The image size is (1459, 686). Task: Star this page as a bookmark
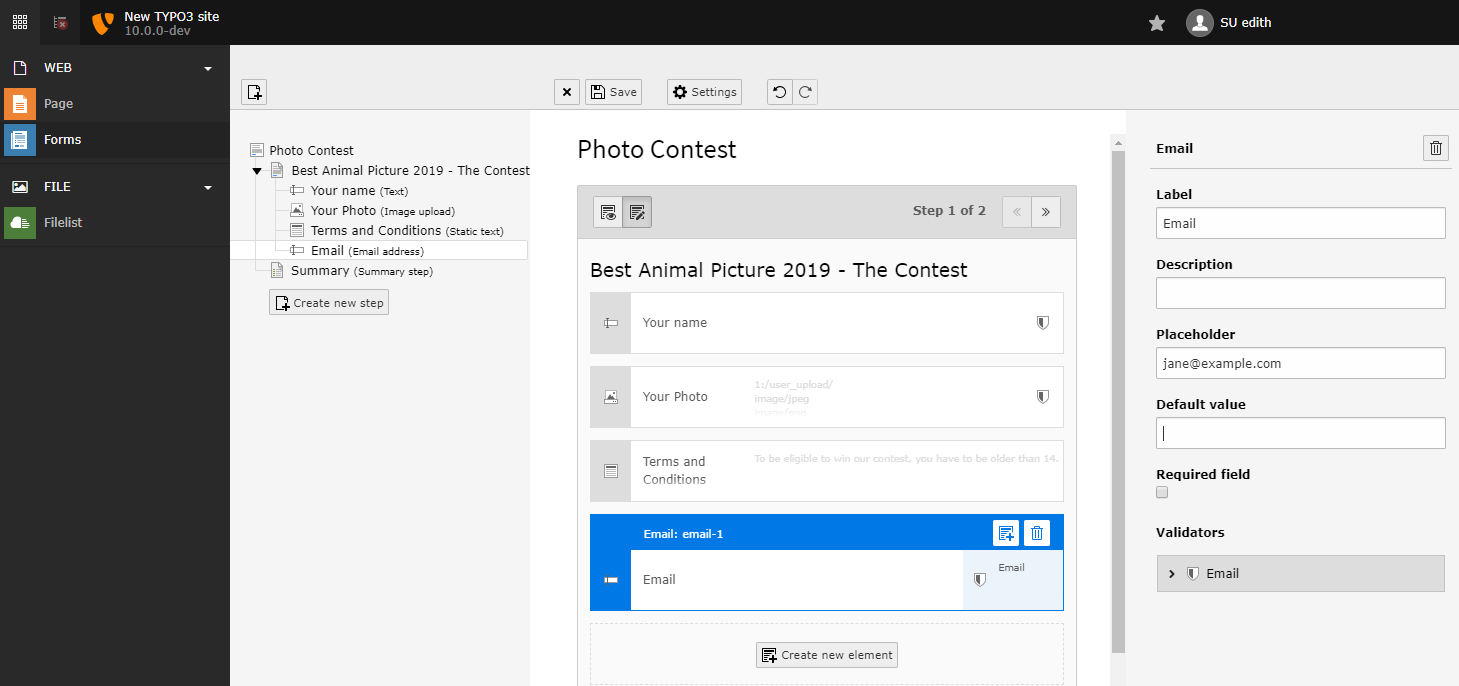pyautogui.click(x=1156, y=21)
